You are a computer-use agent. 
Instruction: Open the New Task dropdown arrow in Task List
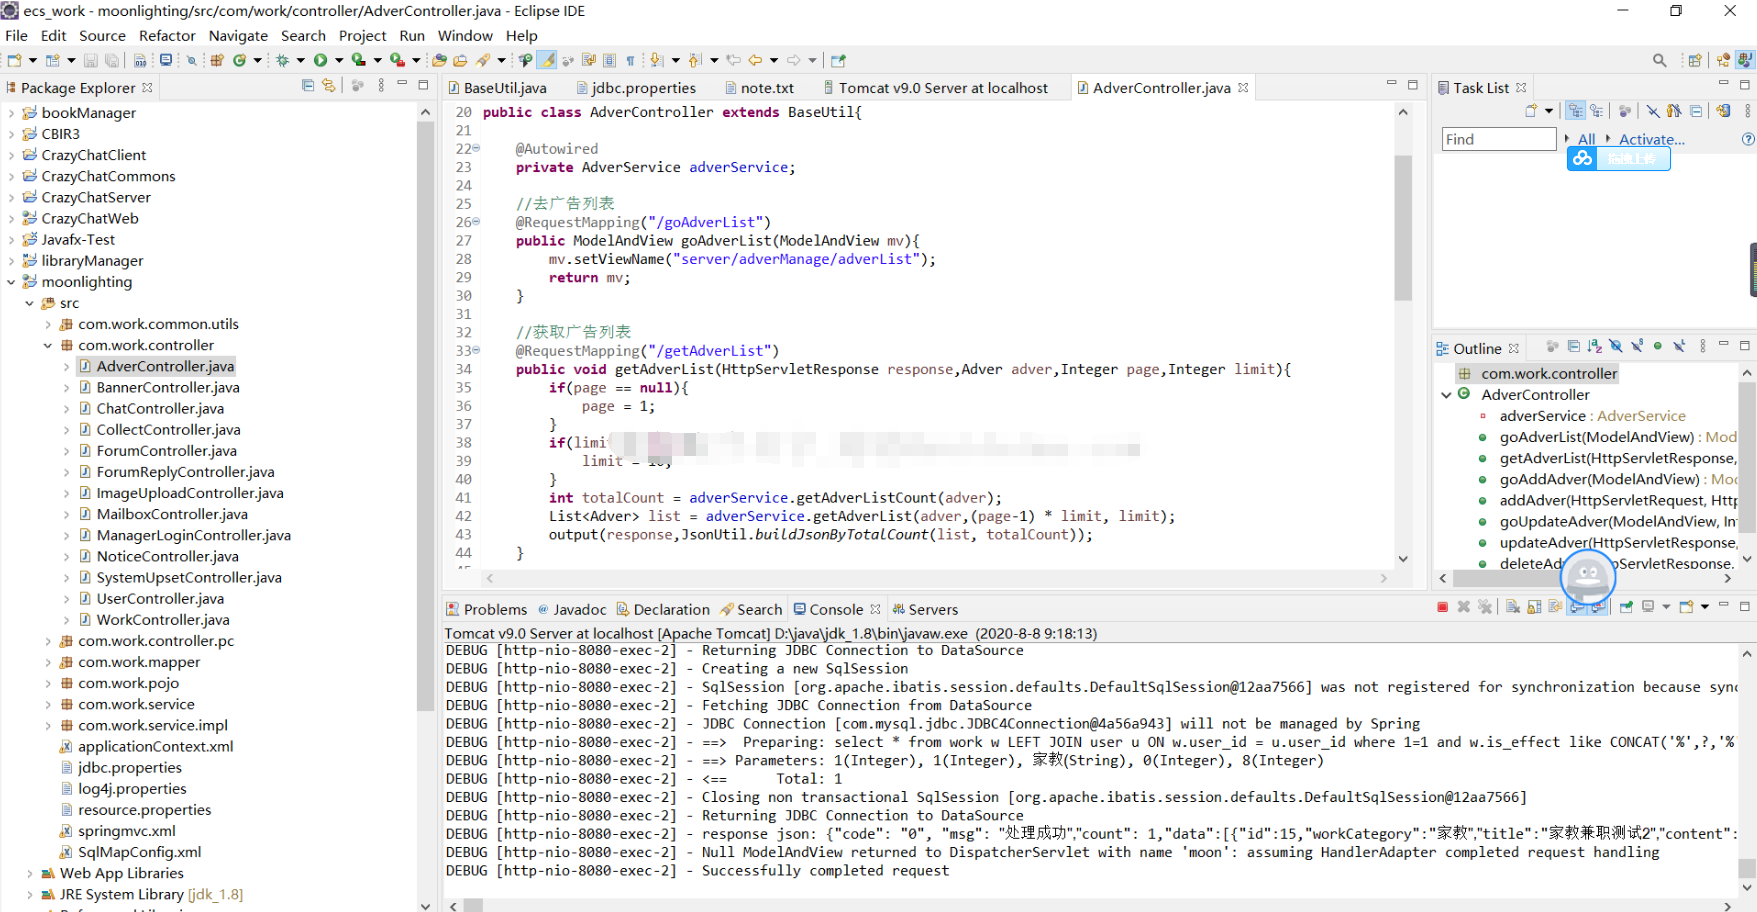[1549, 111]
